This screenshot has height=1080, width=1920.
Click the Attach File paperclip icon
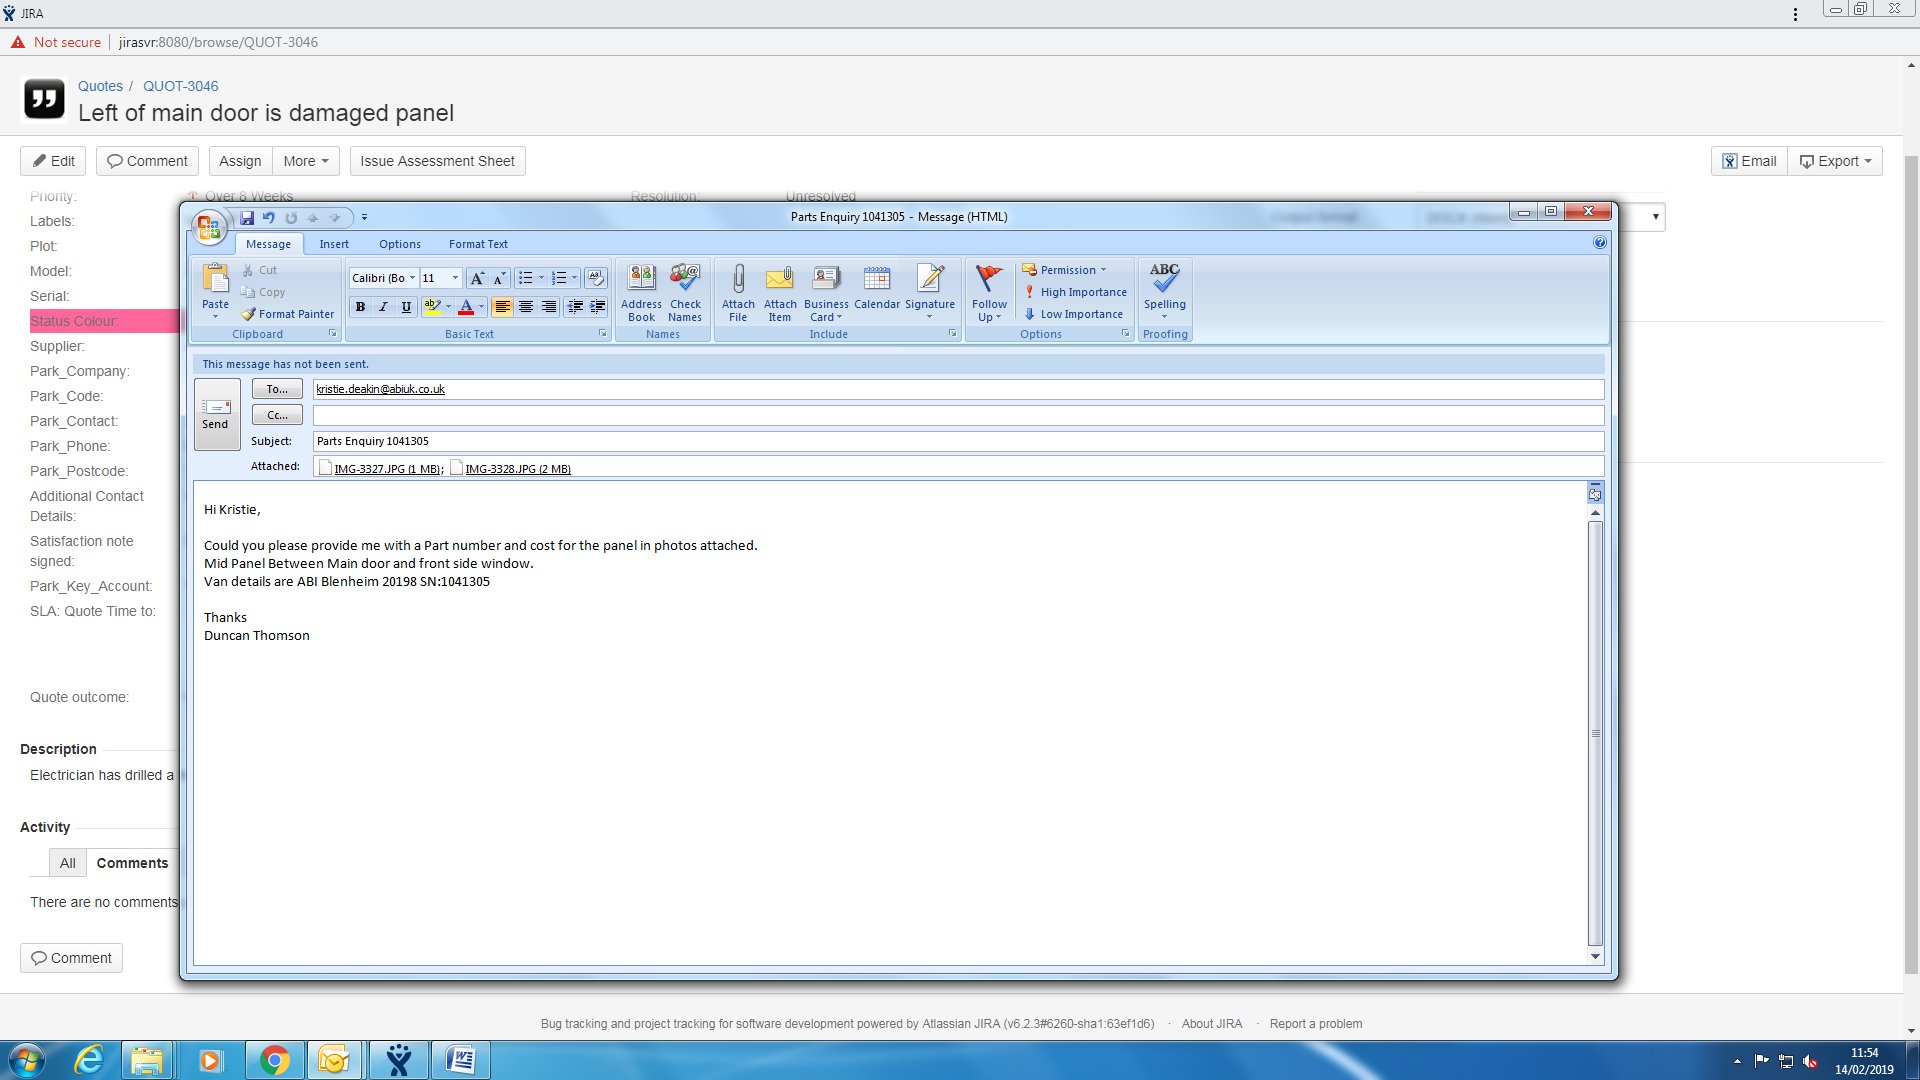pyautogui.click(x=738, y=280)
